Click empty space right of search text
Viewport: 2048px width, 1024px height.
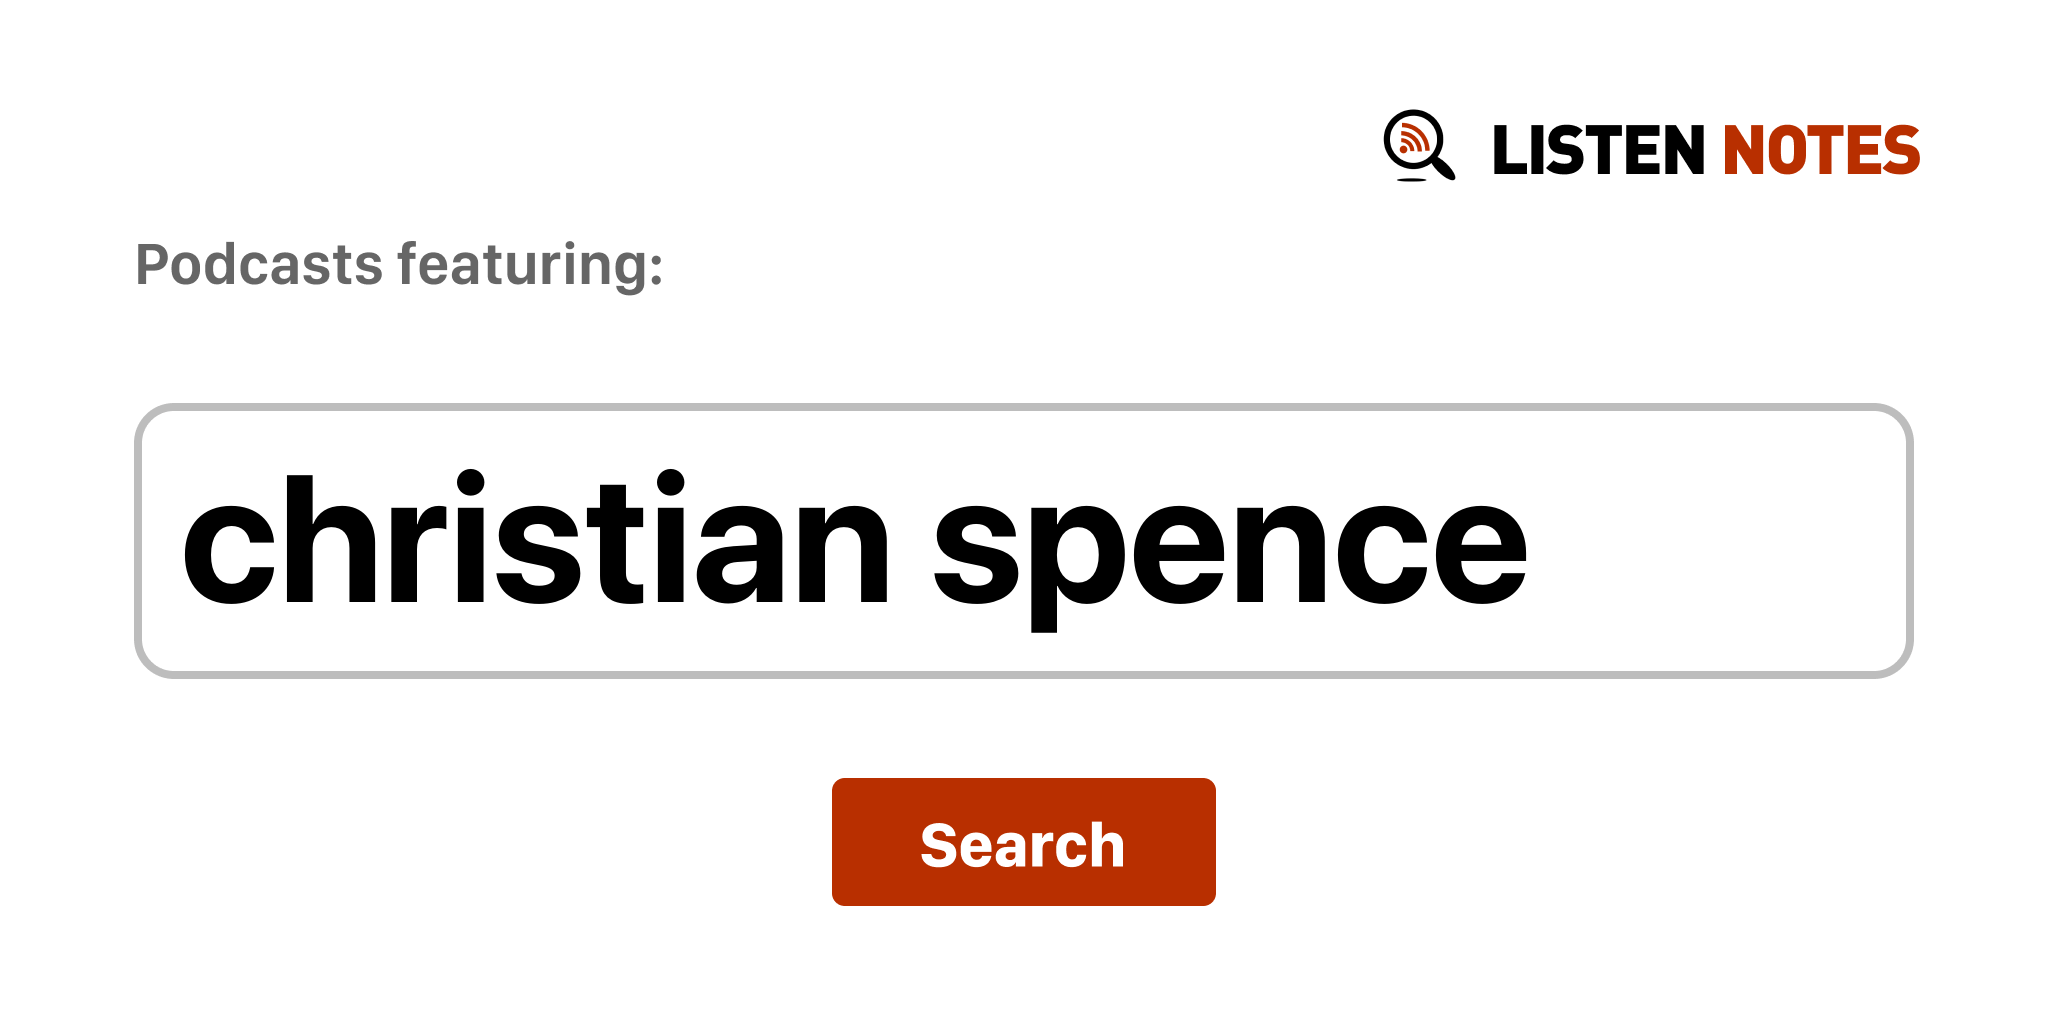pyautogui.click(x=1720, y=541)
